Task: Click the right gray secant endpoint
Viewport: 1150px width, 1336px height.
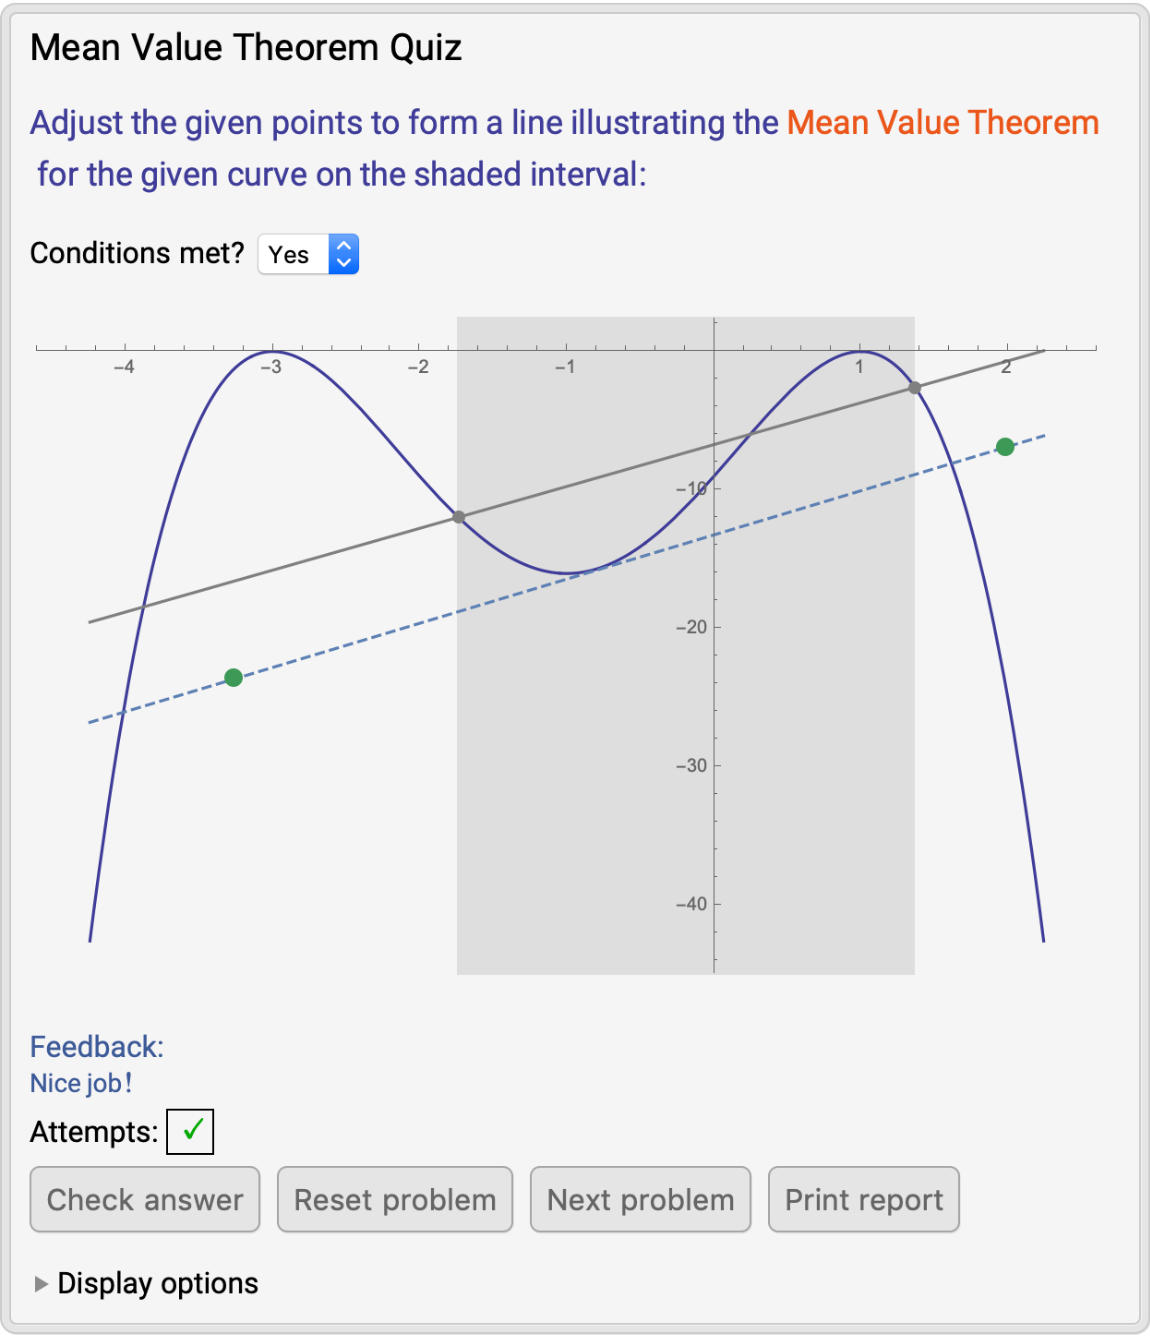Action: point(914,388)
